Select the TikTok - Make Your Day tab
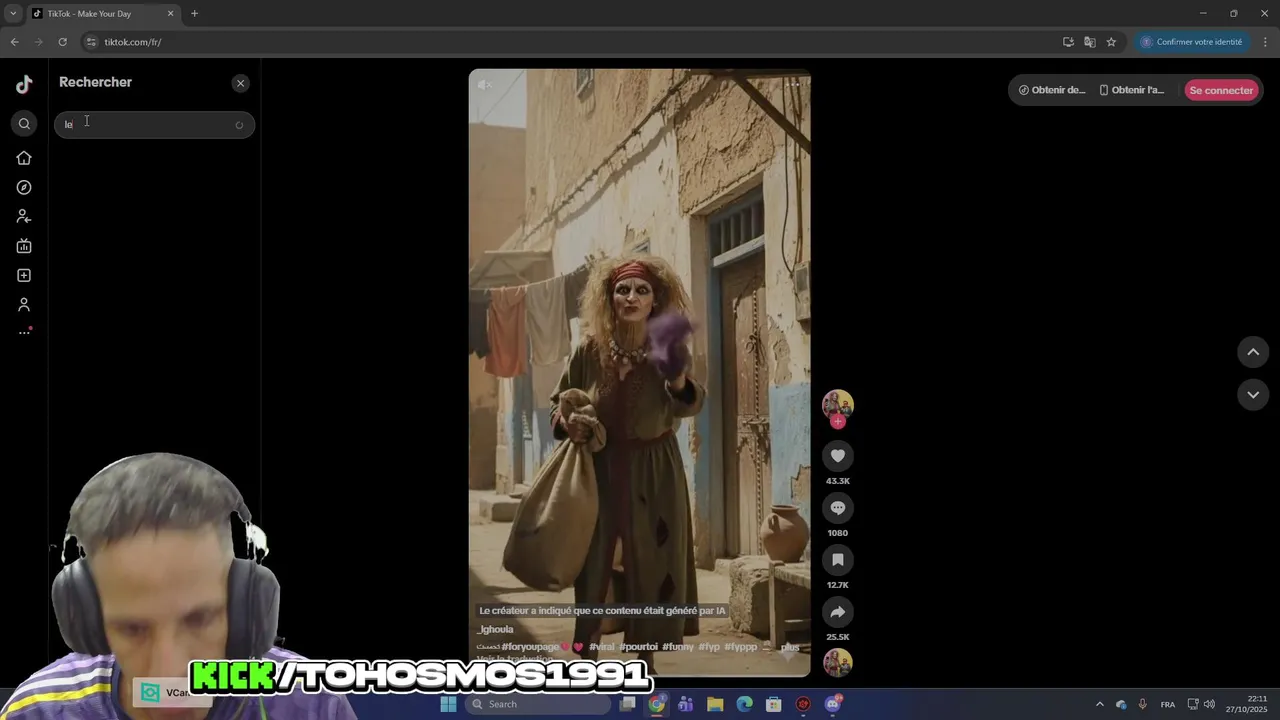 [x=105, y=14]
